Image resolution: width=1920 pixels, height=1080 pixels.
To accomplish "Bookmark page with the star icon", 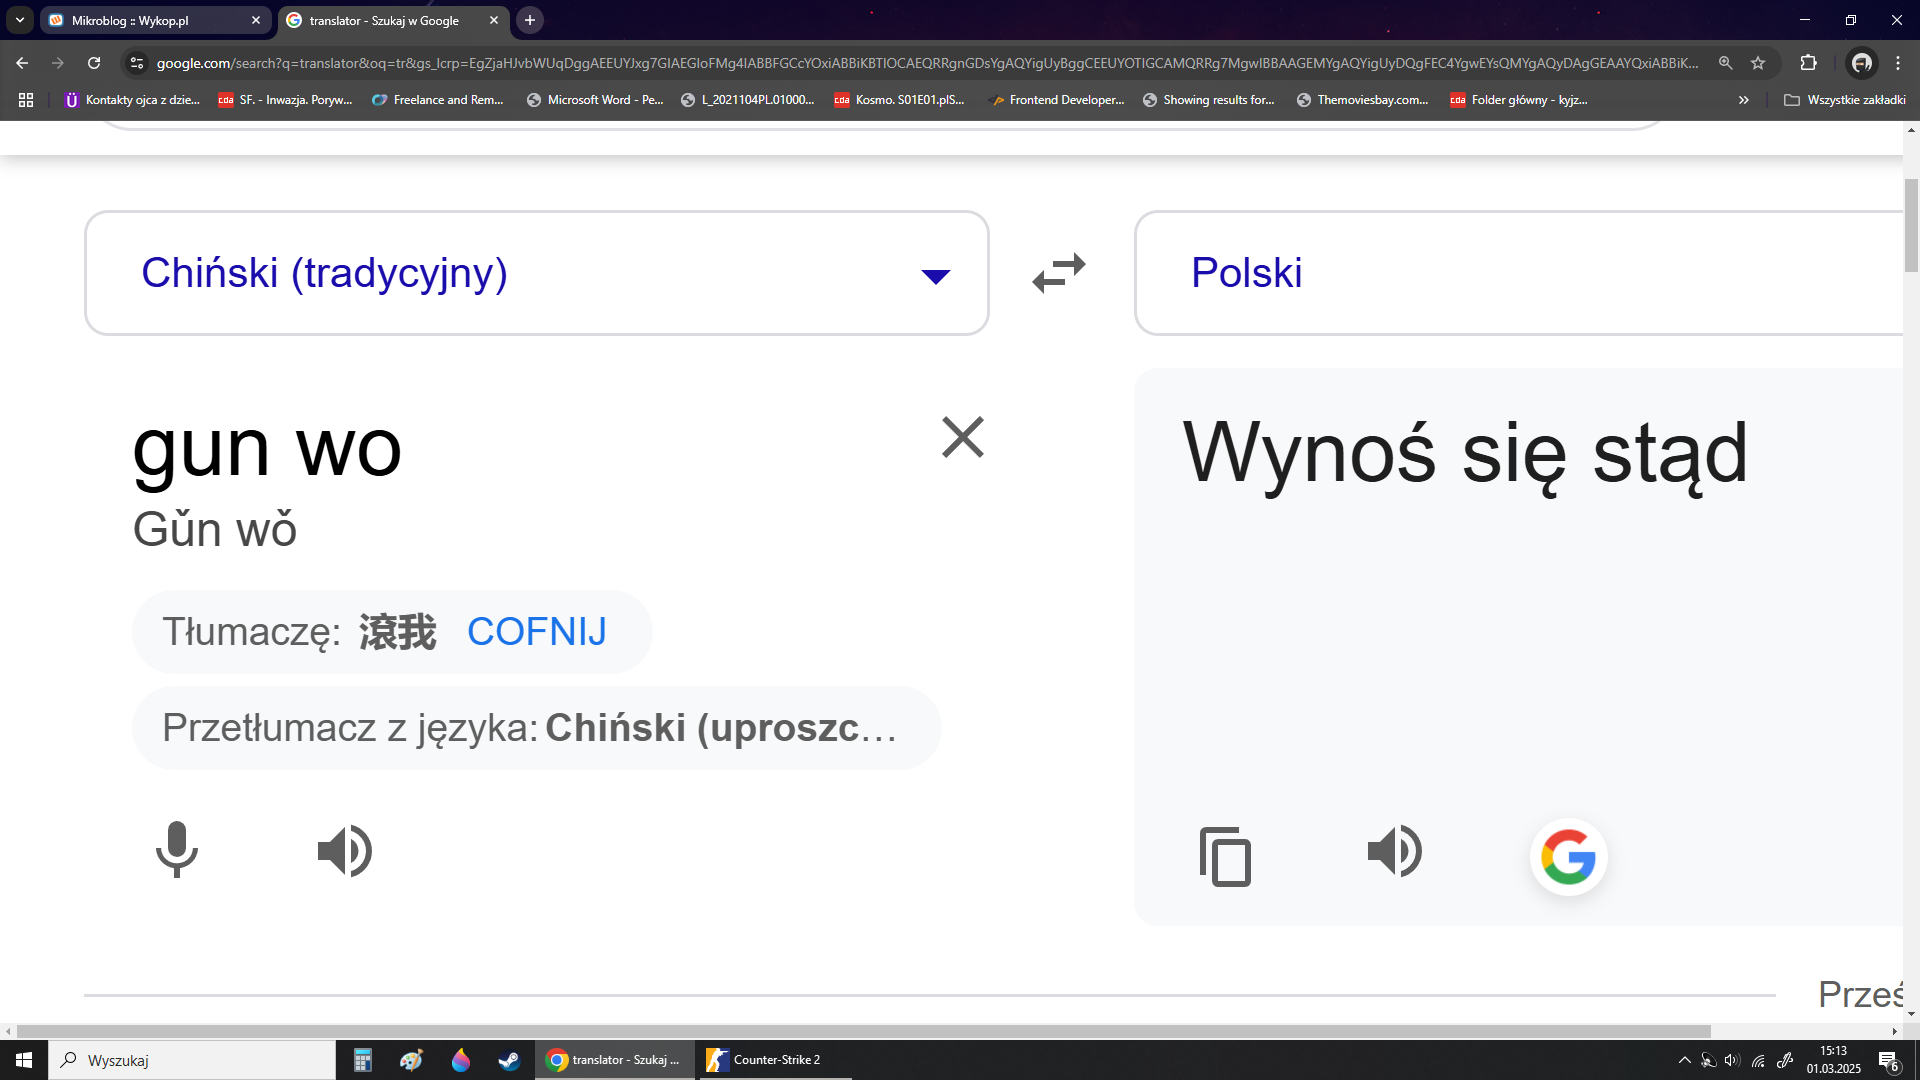I will (x=1758, y=63).
